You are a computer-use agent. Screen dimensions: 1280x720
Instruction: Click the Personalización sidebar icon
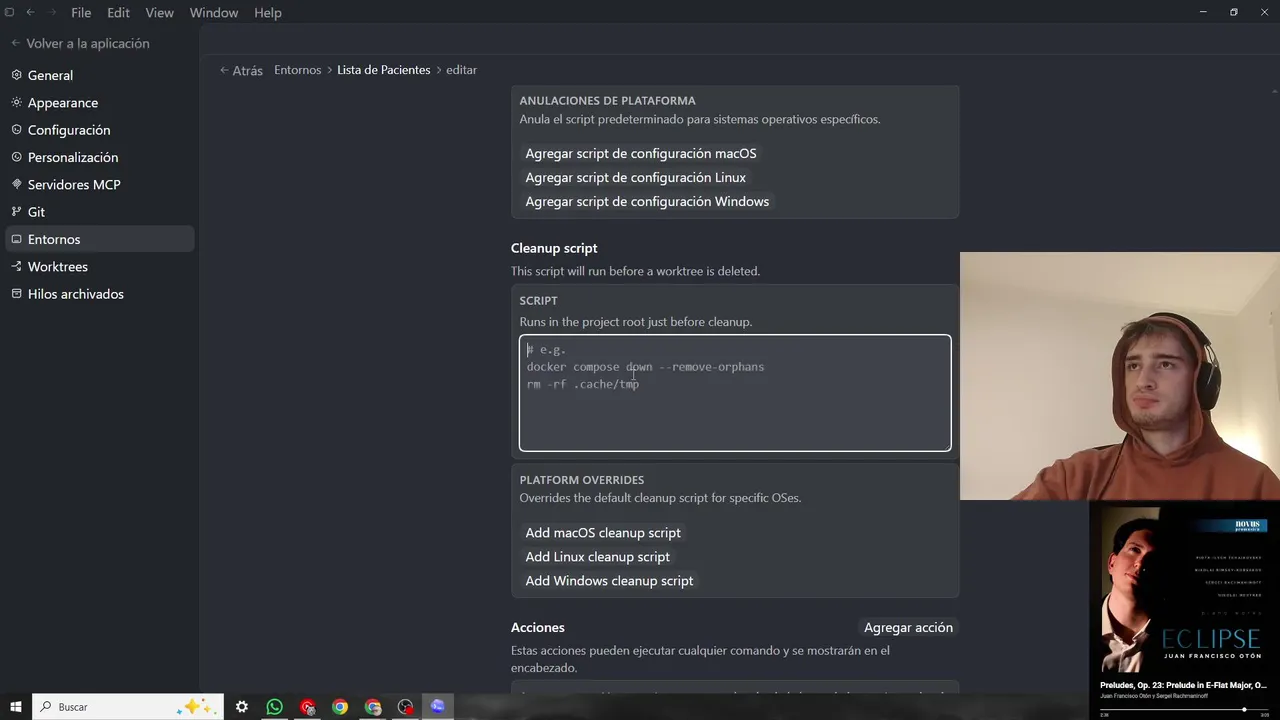16,157
